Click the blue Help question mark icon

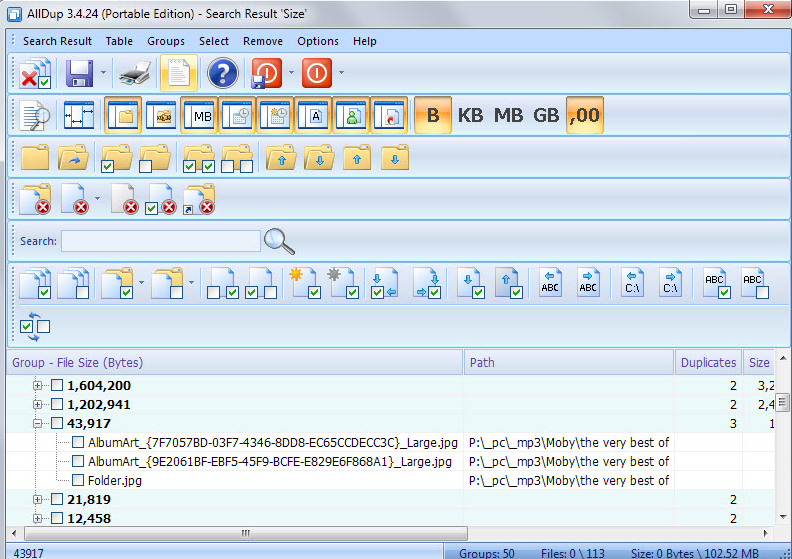tap(223, 74)
